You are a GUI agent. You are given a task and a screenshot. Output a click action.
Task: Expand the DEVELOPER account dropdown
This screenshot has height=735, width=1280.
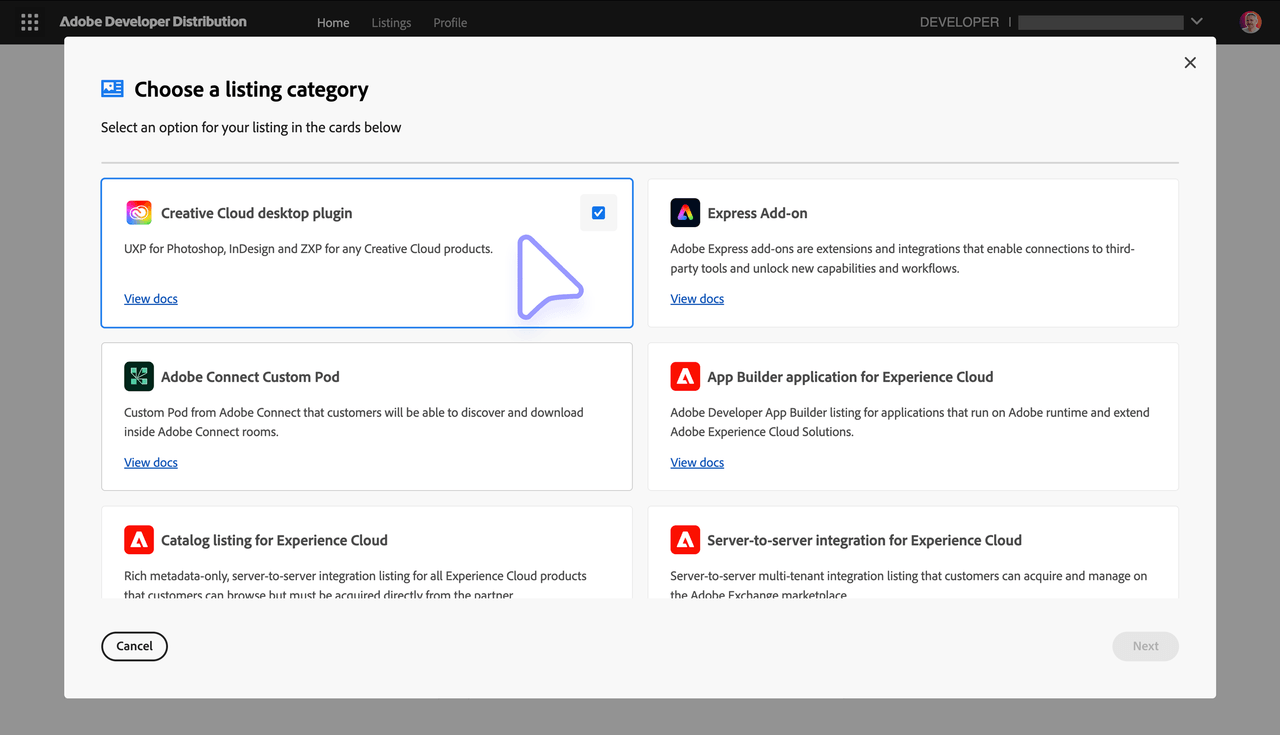click(1196, 20)
